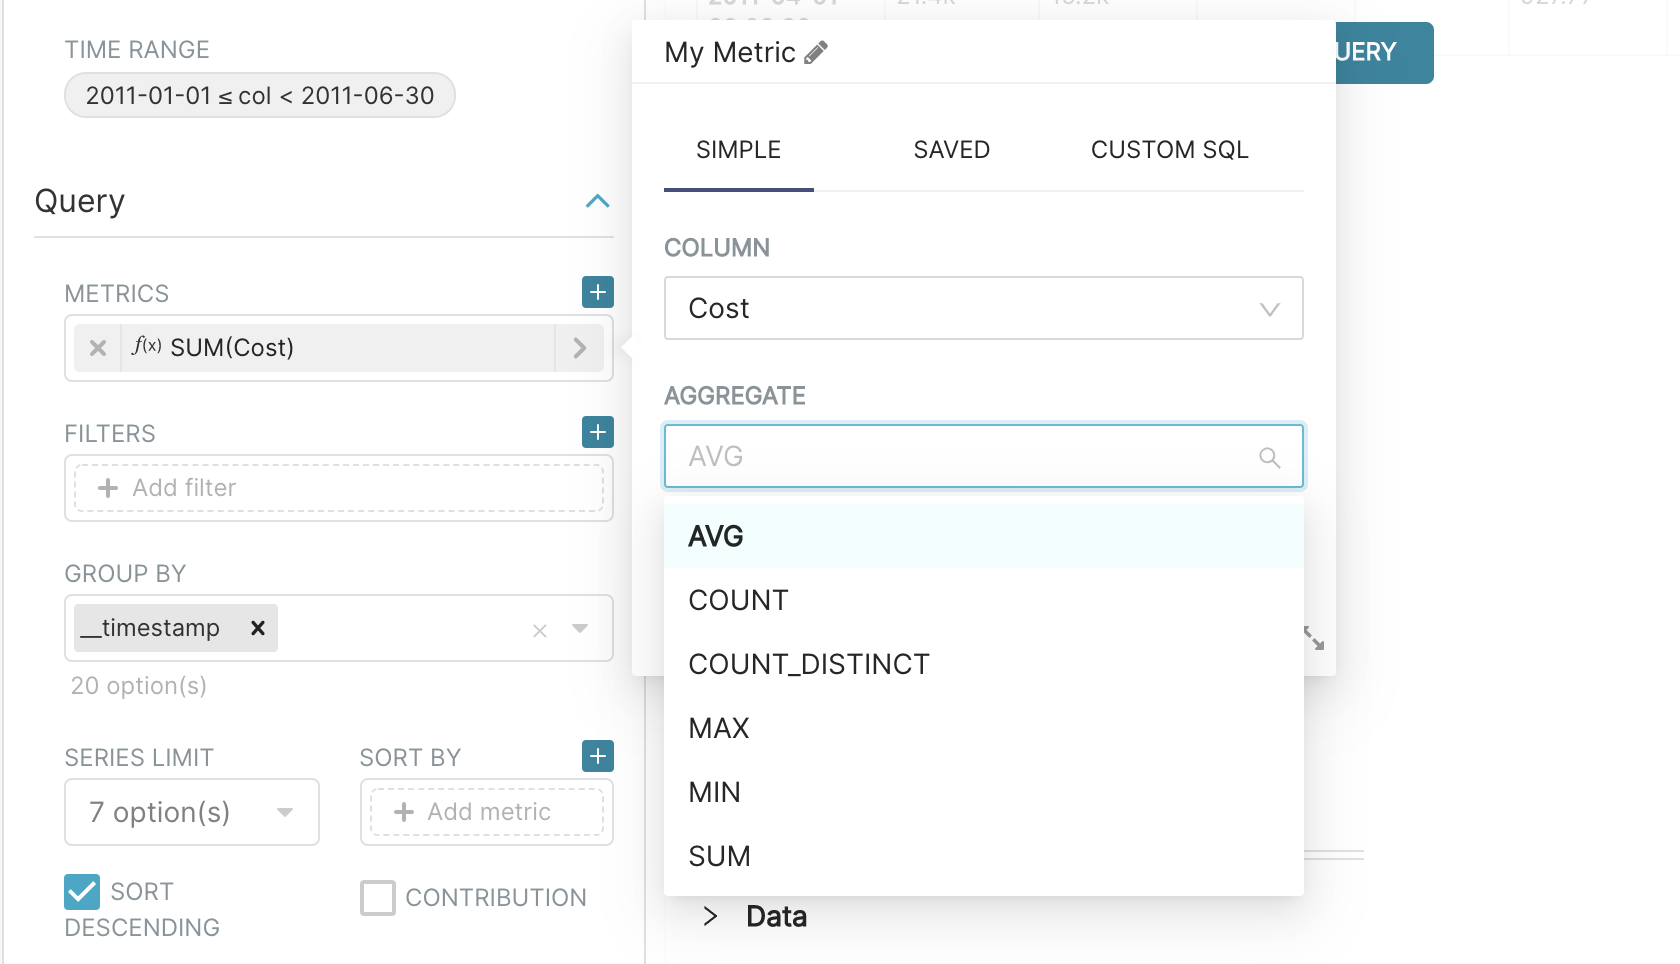
Task: Click the plus icon beside Sort By
Action: coord(598,756)
